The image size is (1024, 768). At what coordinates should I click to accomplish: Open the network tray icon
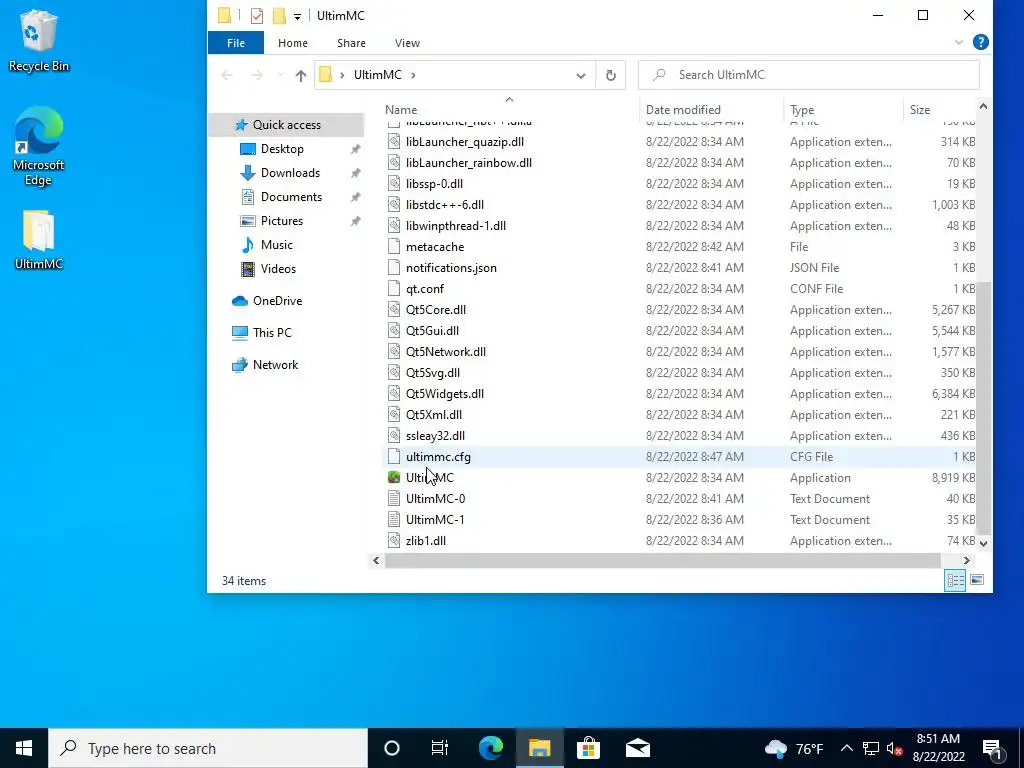click(871, 748)
